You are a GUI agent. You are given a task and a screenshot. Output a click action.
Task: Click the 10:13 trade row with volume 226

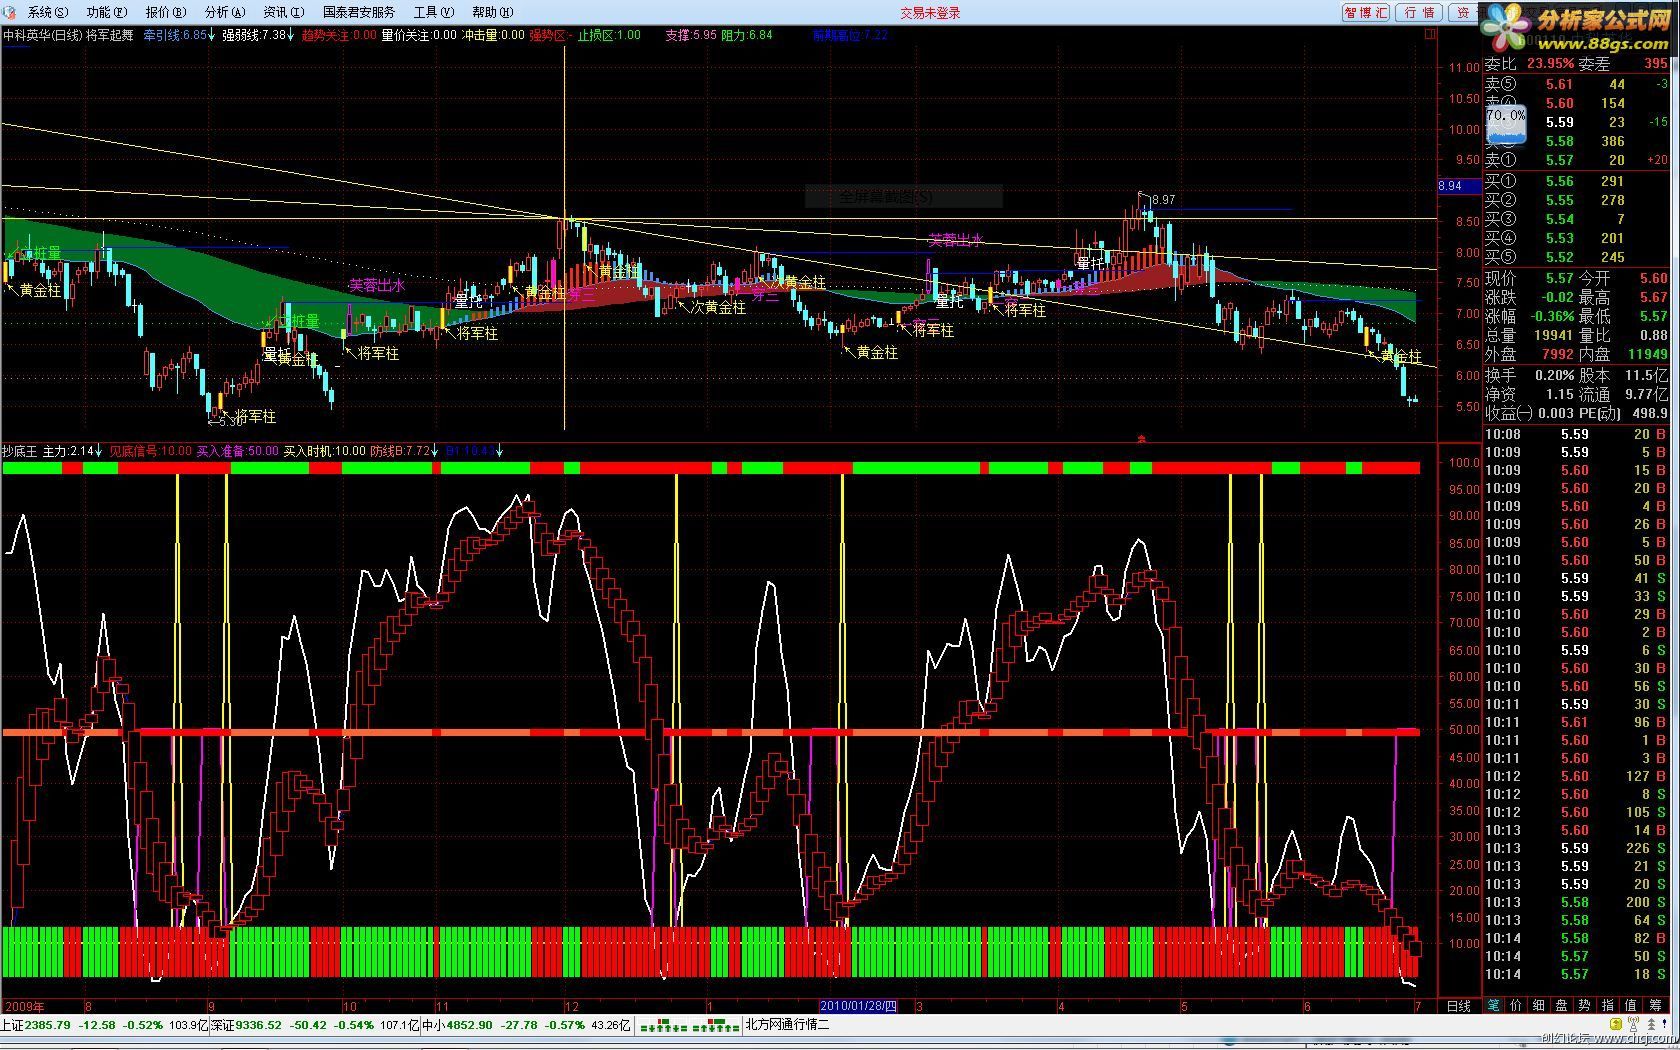pyautogui.click(x=1577, y=848)
